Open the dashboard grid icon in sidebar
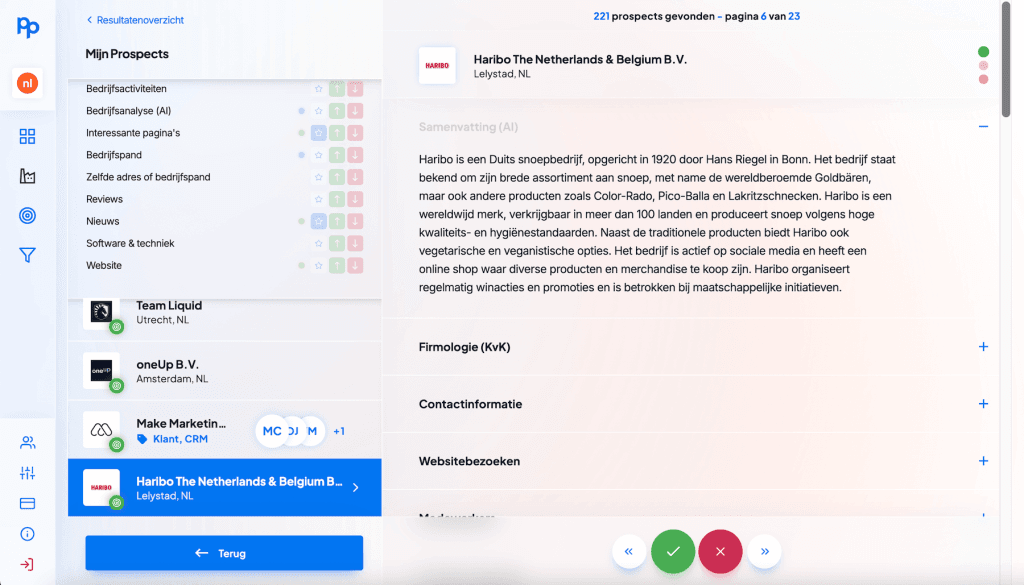Viewport: 1024px width, 585px height. point(27,137)
